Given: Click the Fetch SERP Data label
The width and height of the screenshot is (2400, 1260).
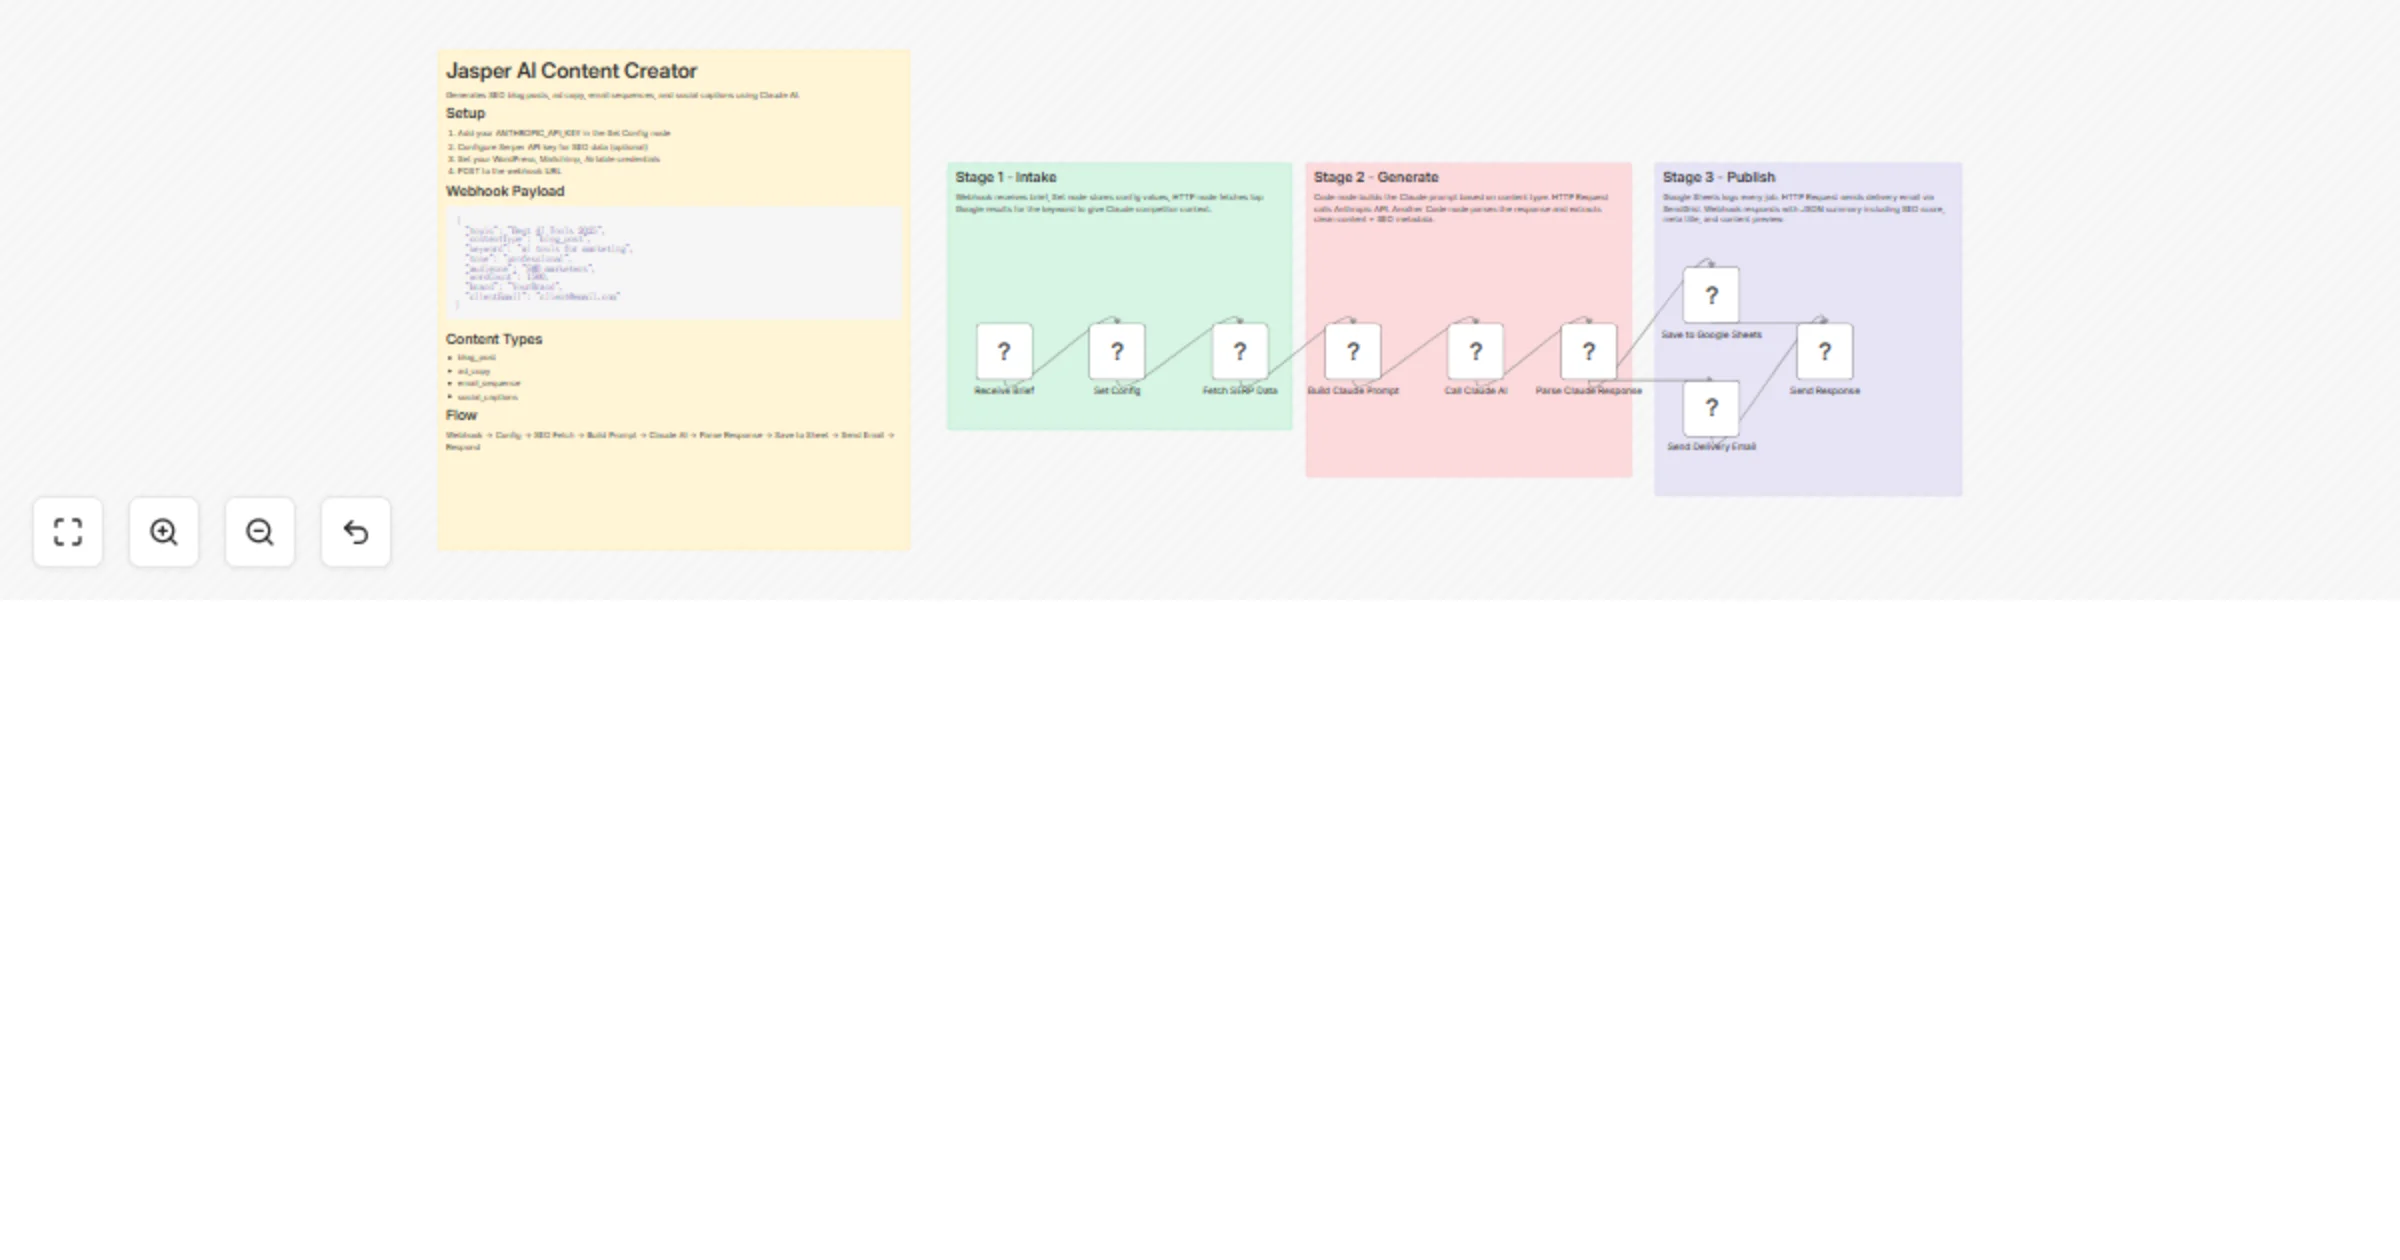Looking at the screenshot, I should (1240, 391).
